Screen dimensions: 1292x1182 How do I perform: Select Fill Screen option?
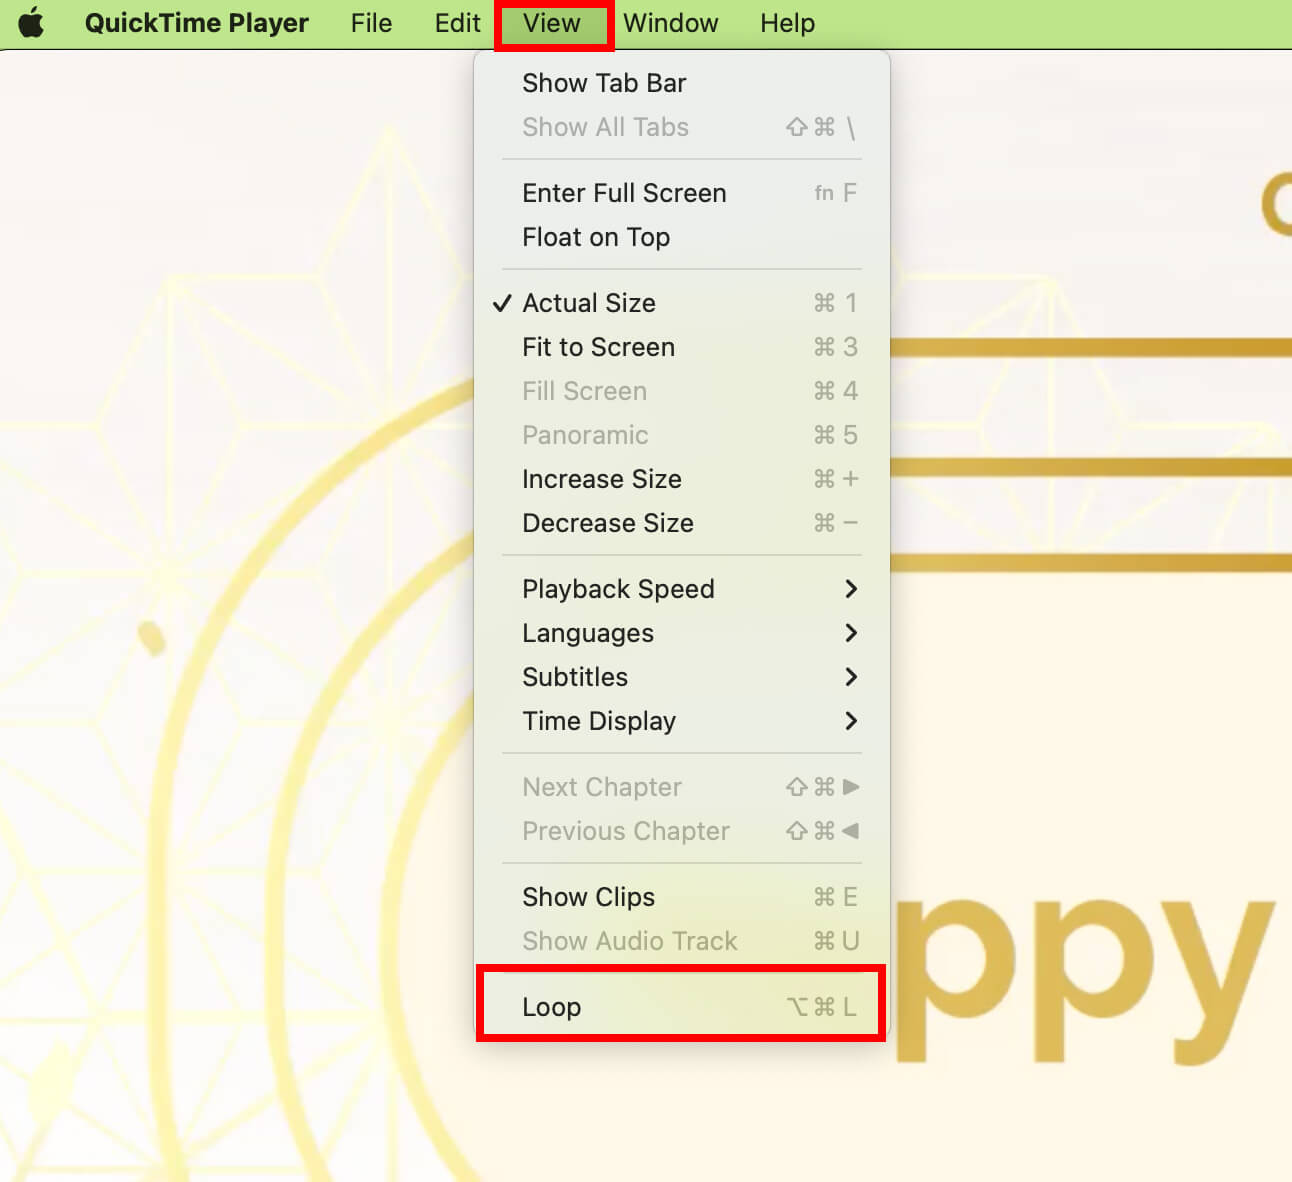tap(682, 391)
